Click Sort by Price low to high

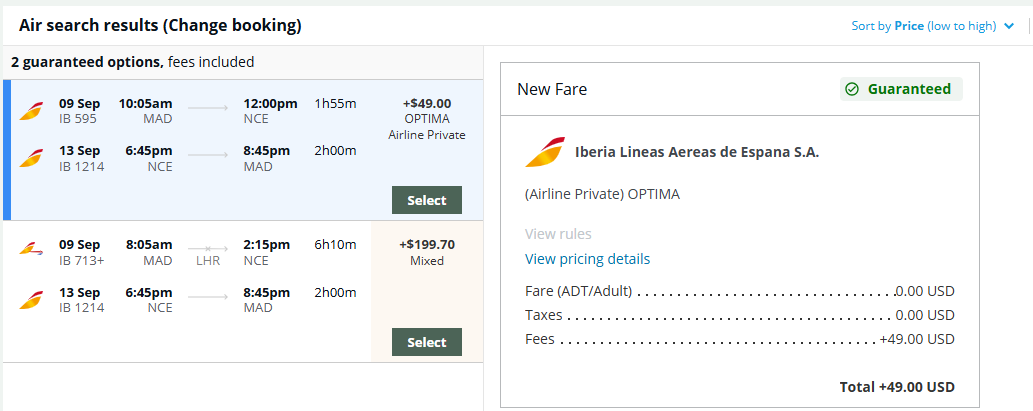924,26
